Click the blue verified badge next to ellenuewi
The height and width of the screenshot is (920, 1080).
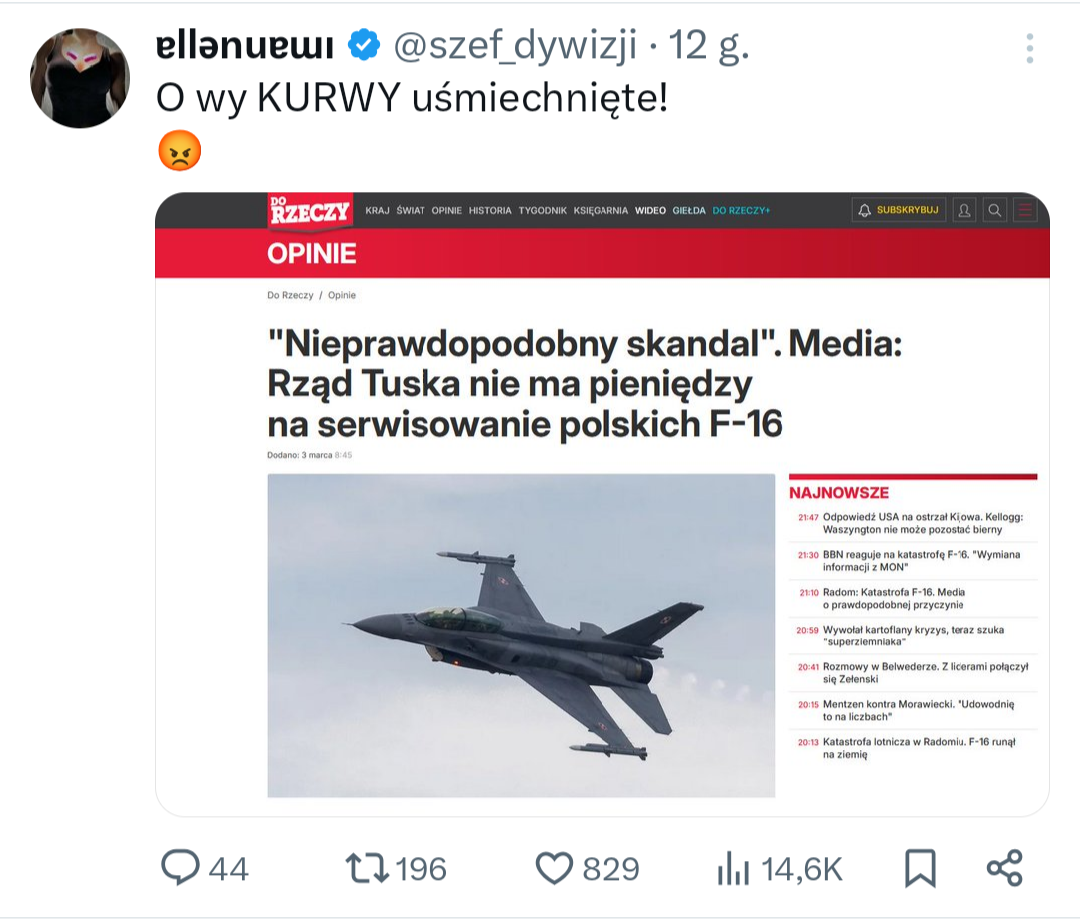(x=363, y=44)
